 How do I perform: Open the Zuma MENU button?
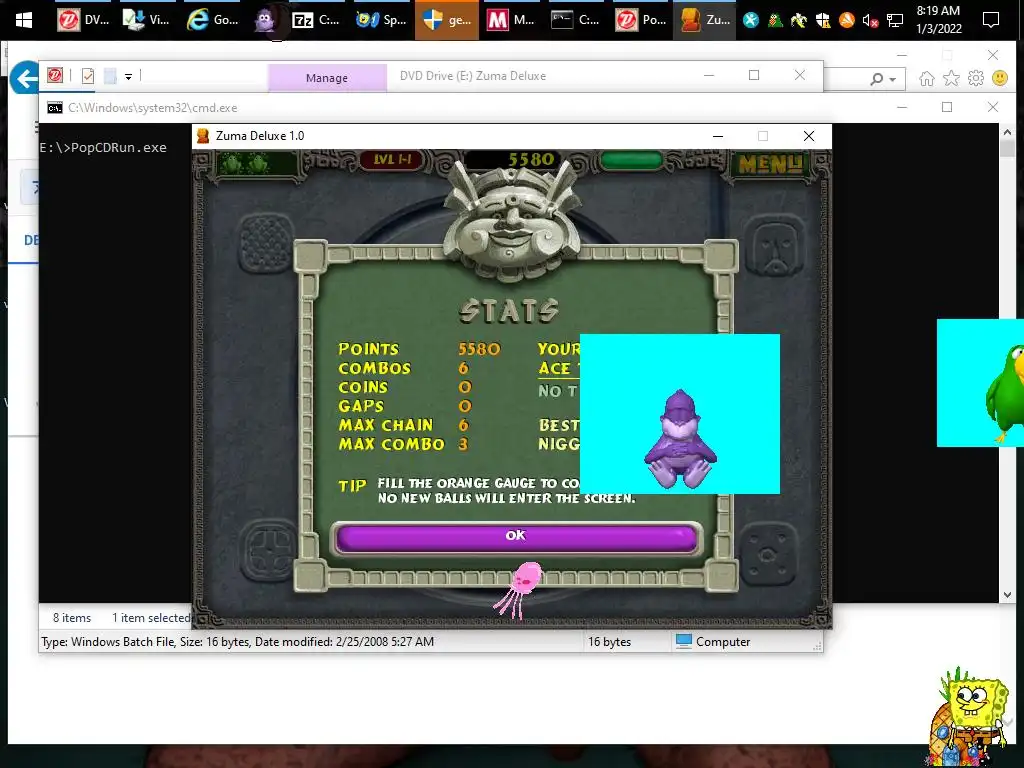(x=770, y=165)
